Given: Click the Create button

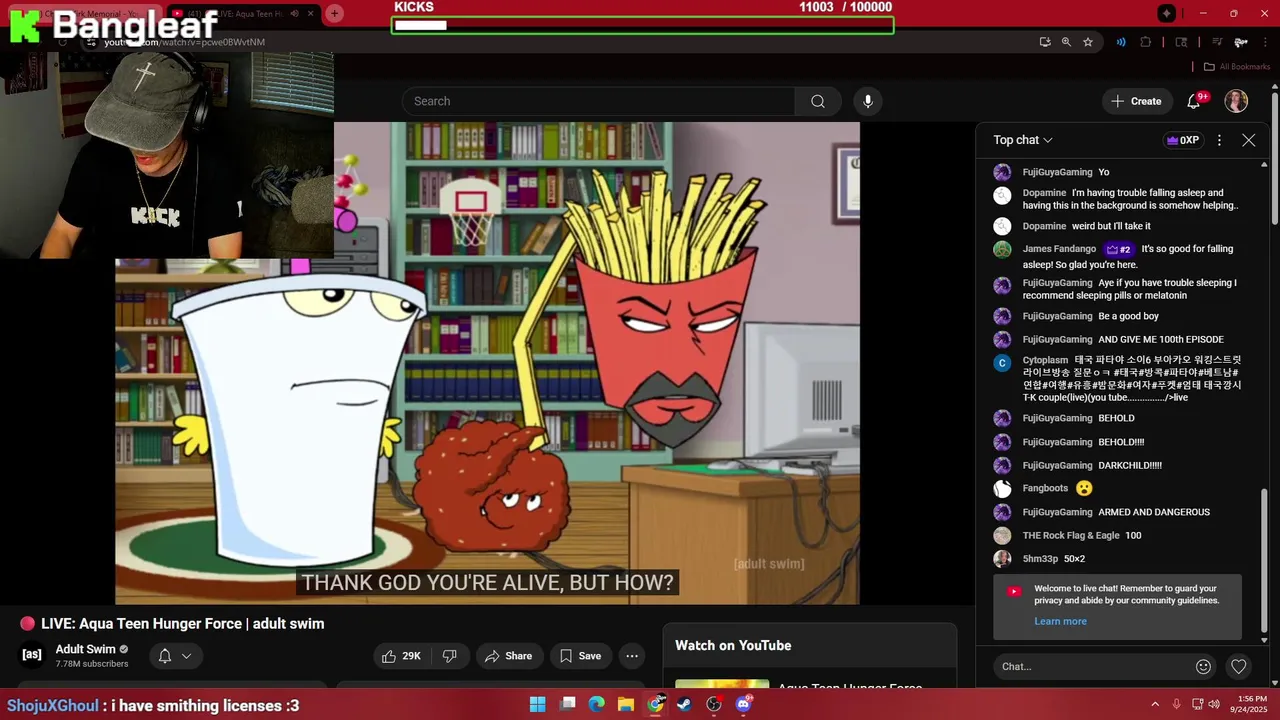Looking at the screenshot, I should [1136, 101].
